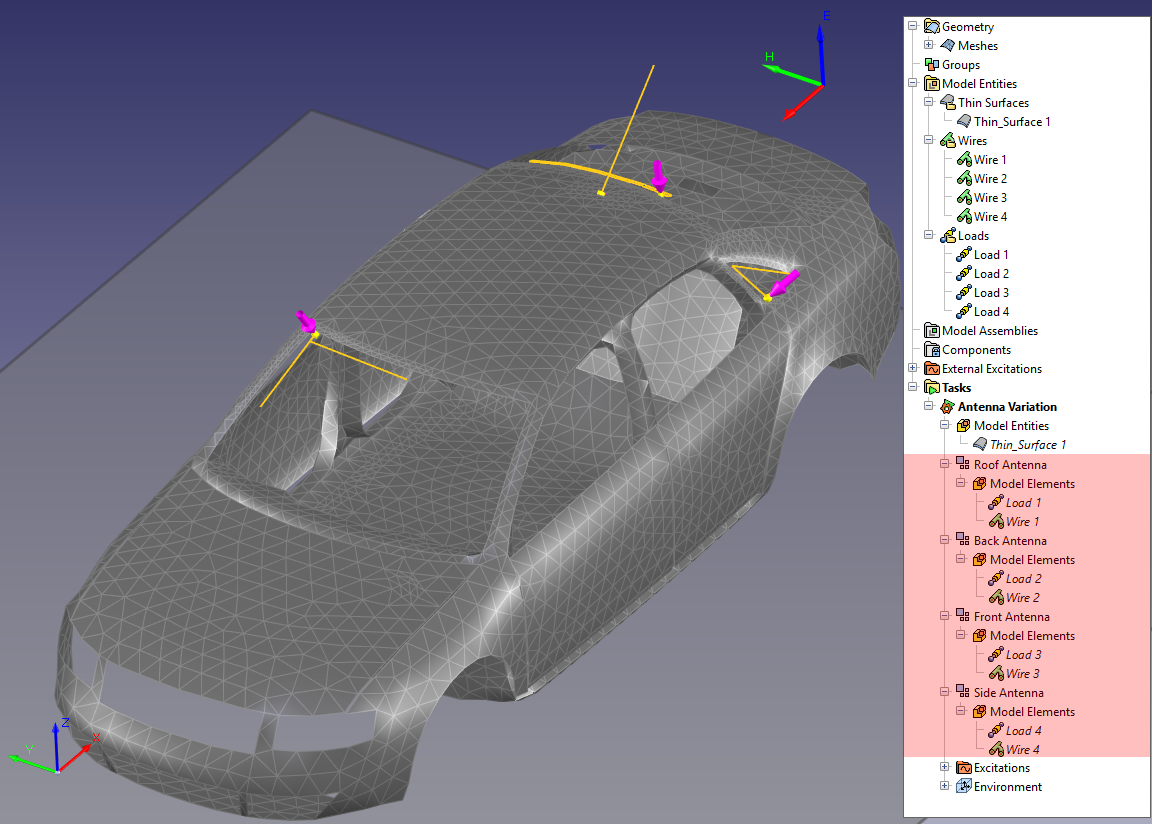Expand the External Excitations node

(913, 368)
